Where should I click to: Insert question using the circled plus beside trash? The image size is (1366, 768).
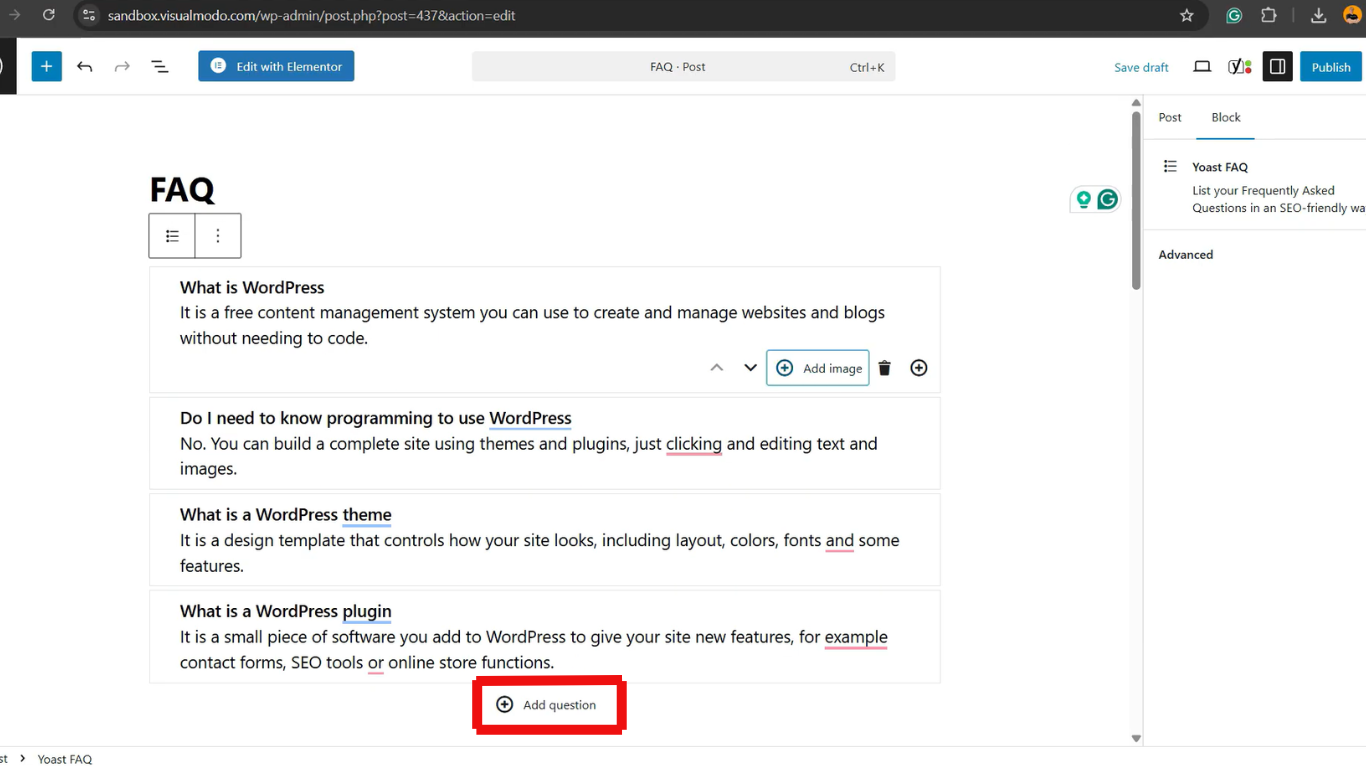coord(919,368)
